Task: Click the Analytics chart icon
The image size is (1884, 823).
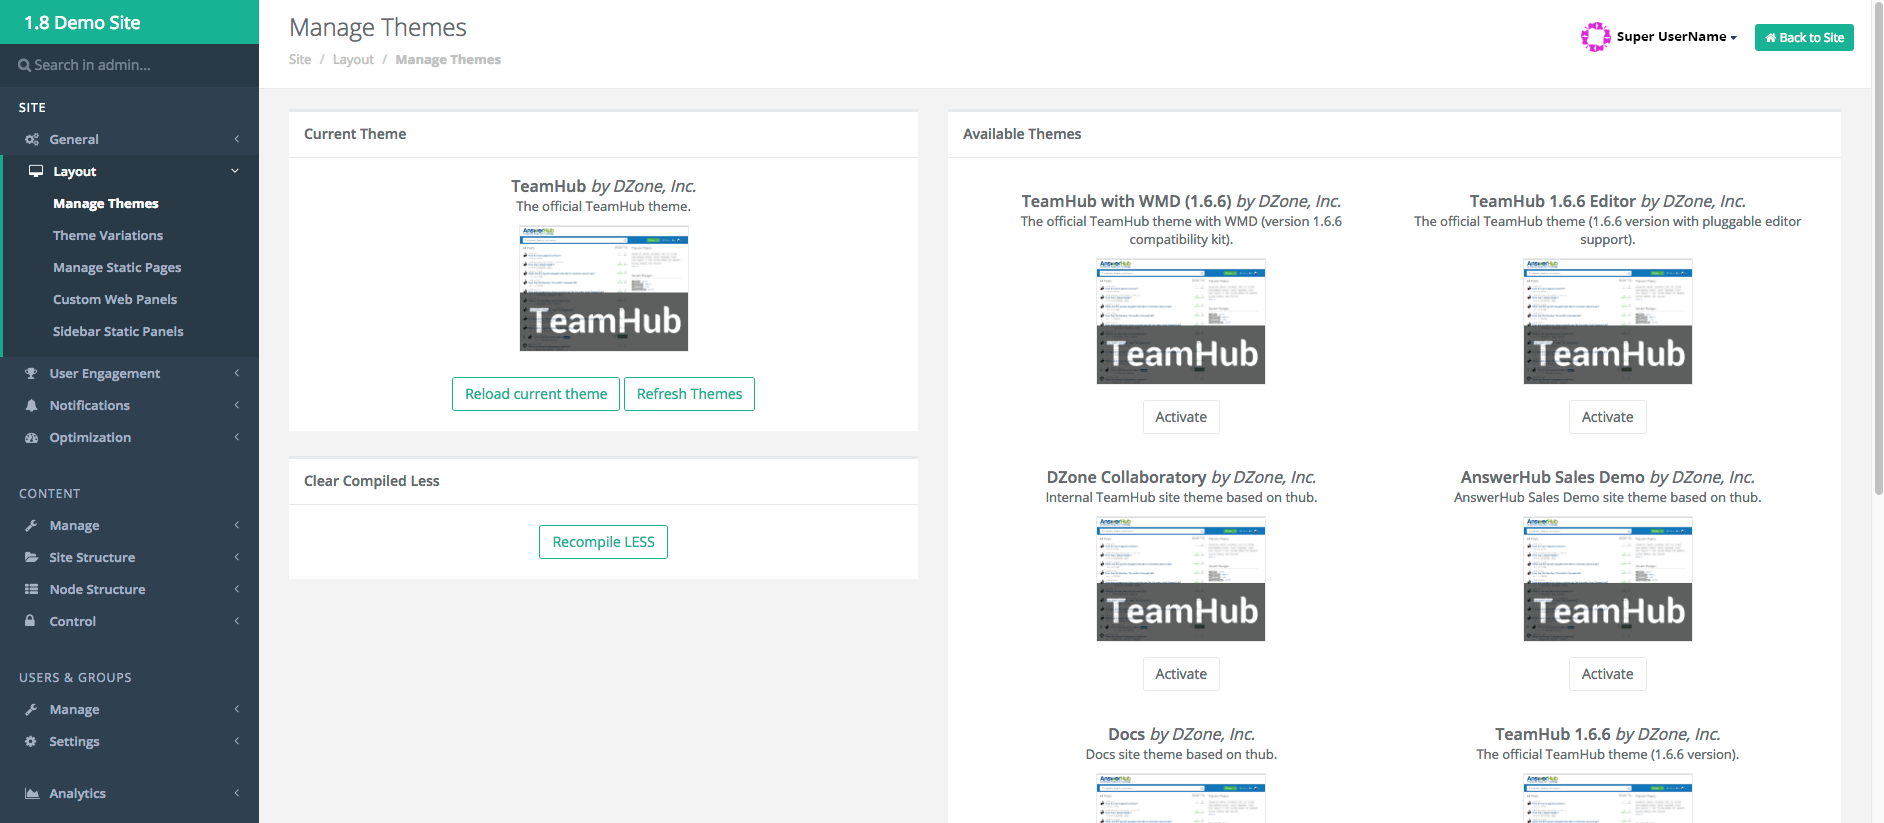Action: pos(32,793)
